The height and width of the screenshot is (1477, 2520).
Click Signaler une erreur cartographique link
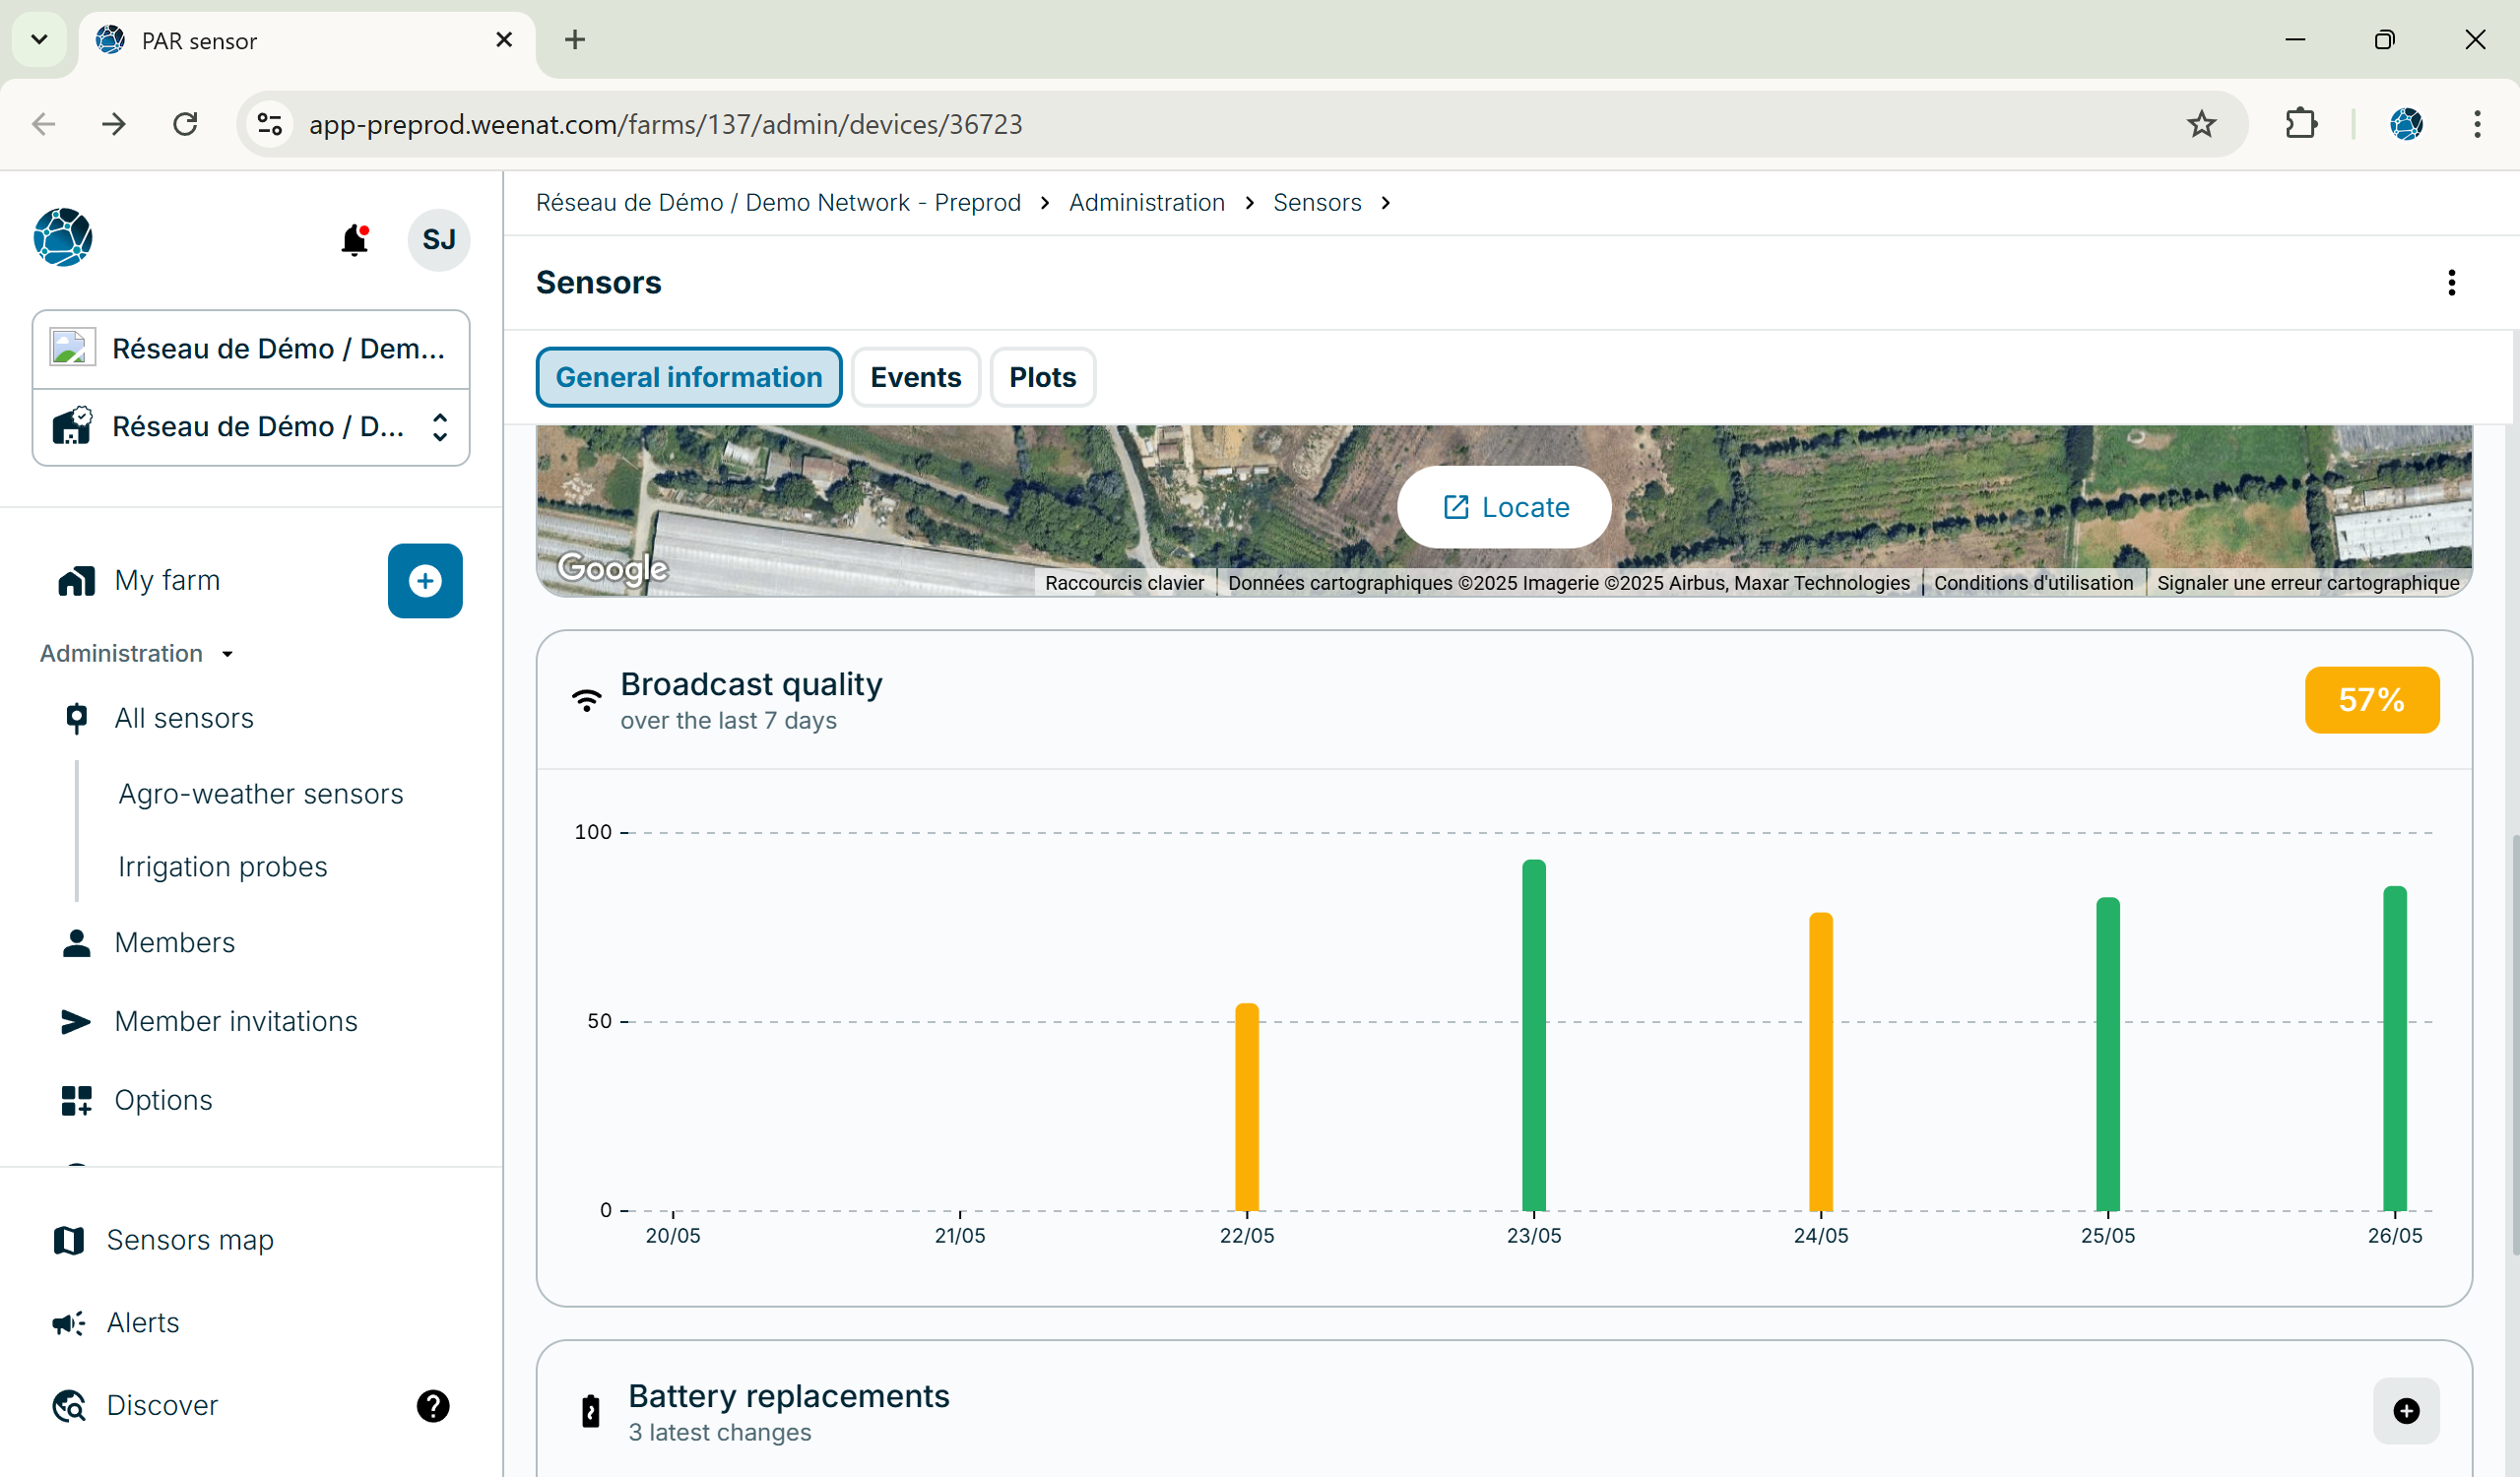pos(2308,583)
